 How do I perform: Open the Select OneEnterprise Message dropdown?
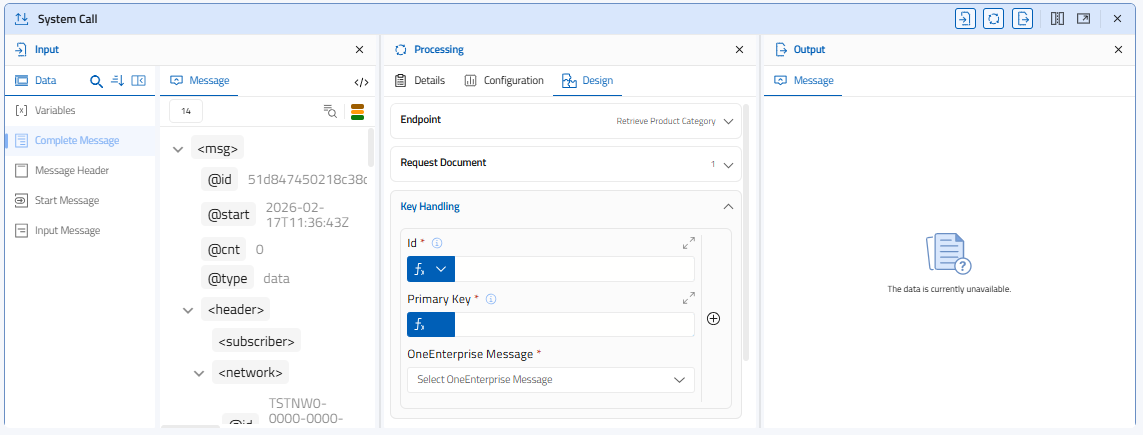pos(550,380)
